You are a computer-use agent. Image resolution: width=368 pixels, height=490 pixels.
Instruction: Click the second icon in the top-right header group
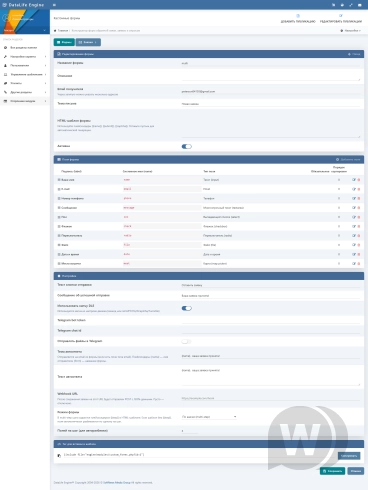coord(342,5)
